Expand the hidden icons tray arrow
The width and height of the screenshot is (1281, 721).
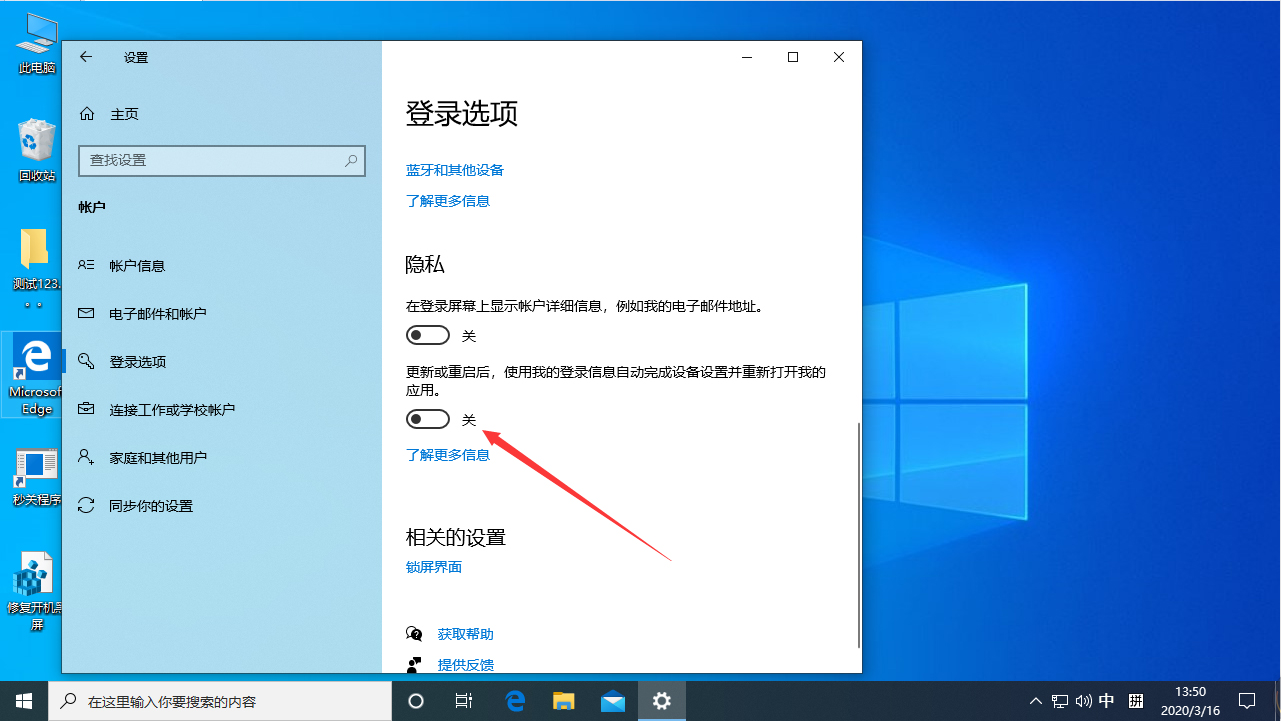[1036, 701]
